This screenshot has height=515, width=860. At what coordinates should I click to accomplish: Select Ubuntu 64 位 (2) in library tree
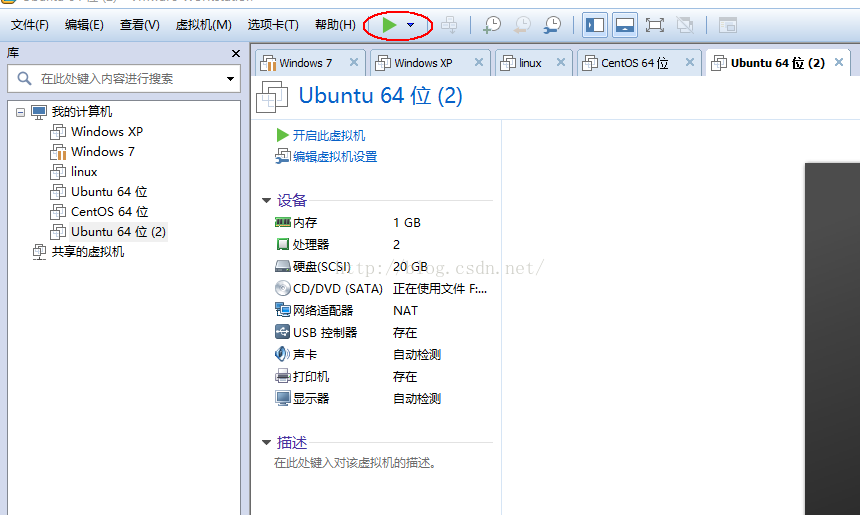pos(118,231)
